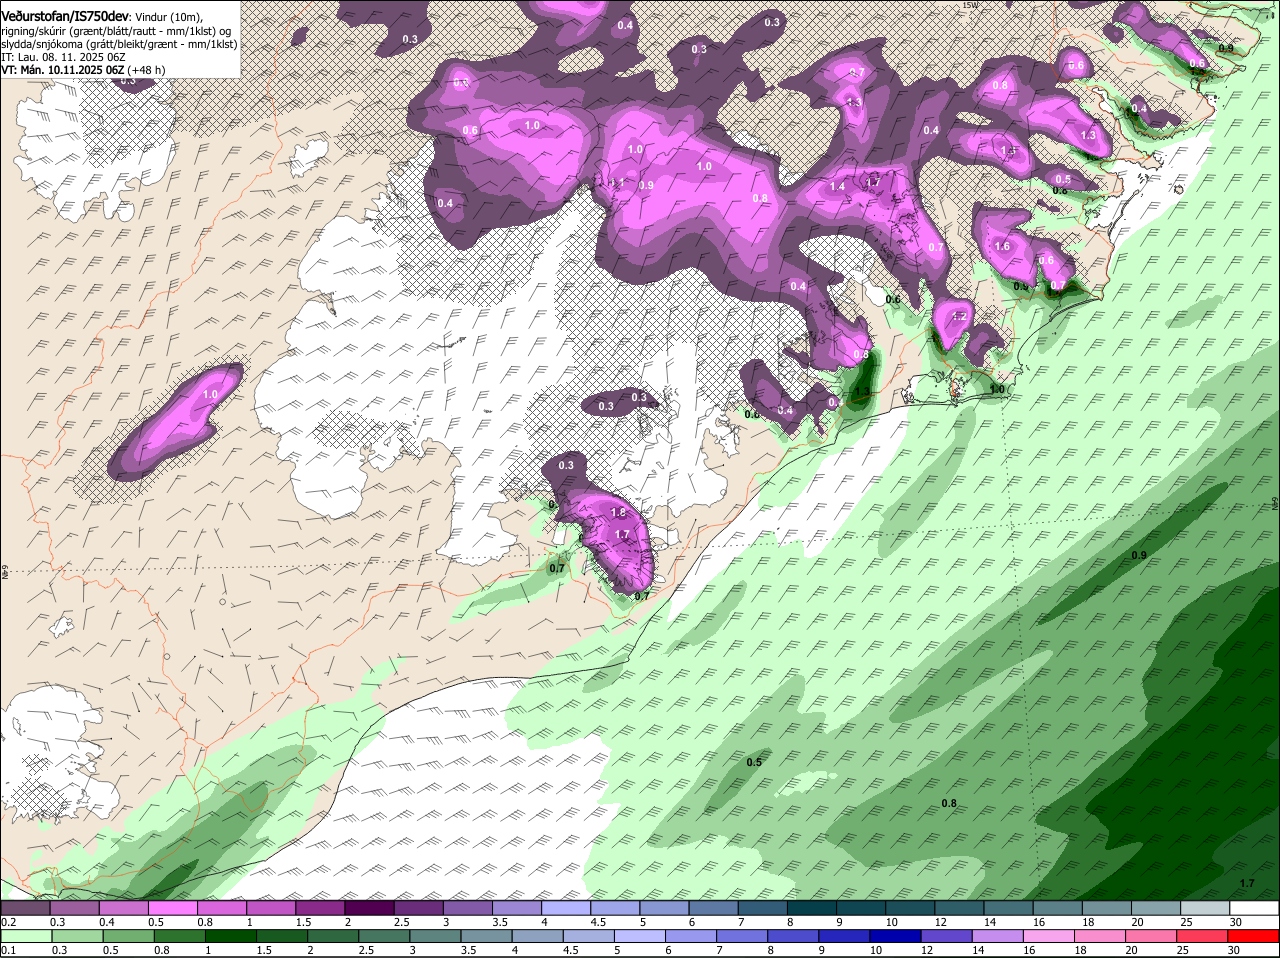Click the '30' label in the top legend row
The height and width of the screenshot is (958, 1280).
click(x=1236, y=922)
